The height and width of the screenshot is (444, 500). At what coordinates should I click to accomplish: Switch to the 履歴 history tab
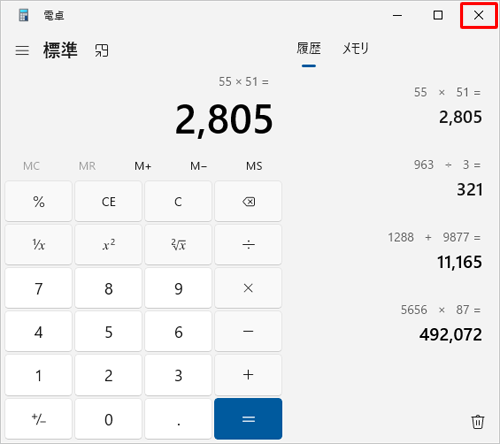click(x=309, y=49)
